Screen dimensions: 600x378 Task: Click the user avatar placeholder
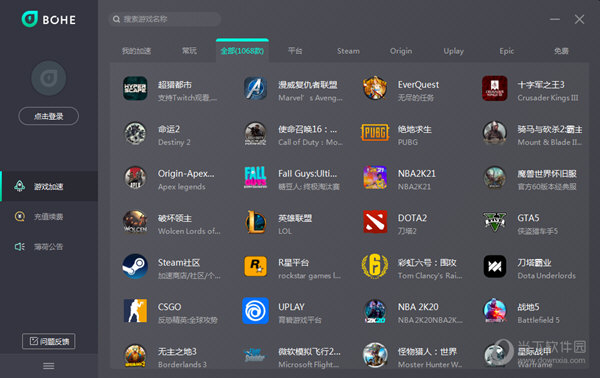click(49, 78)
